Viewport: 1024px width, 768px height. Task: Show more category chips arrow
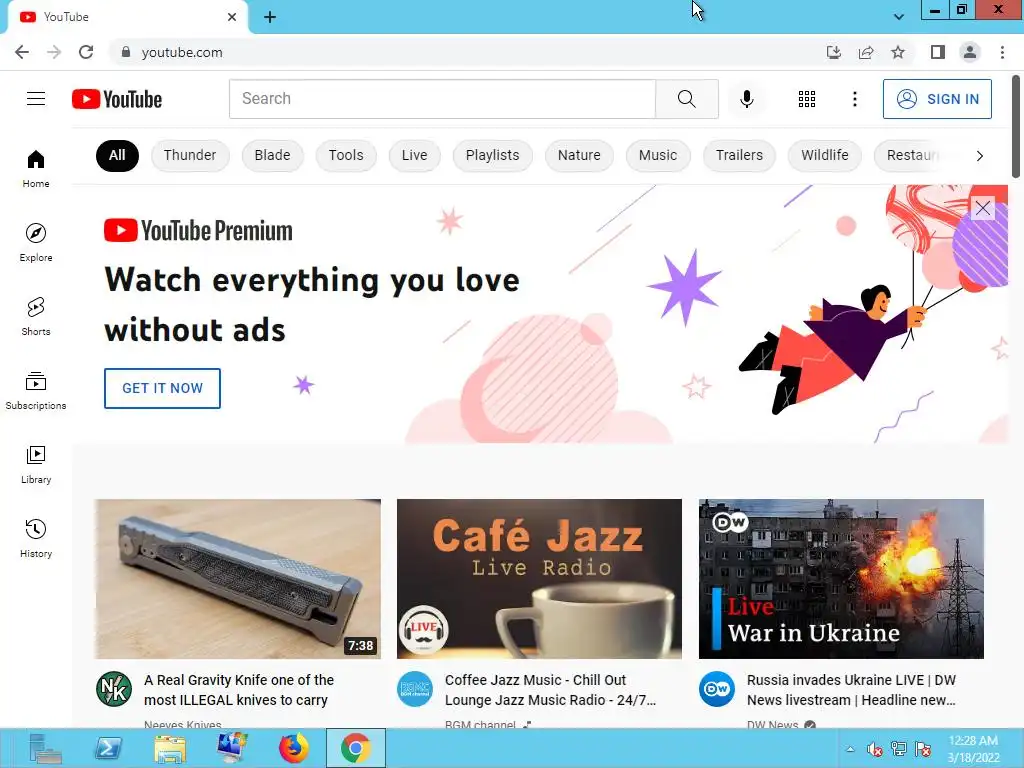pyautogui.click(x=979, y=155)
